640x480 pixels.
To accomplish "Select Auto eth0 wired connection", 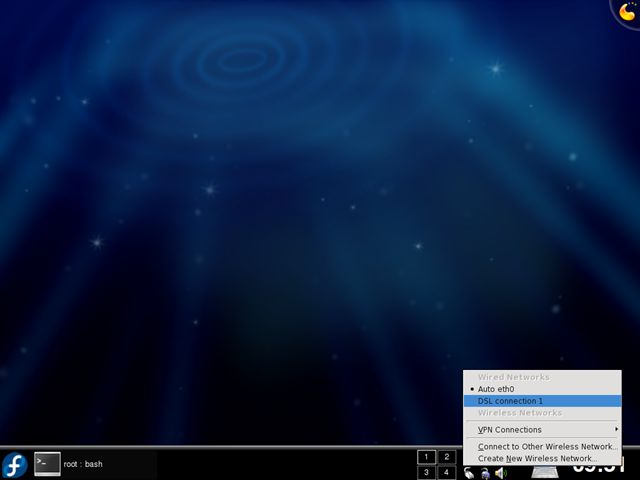I will coord(542,389).
